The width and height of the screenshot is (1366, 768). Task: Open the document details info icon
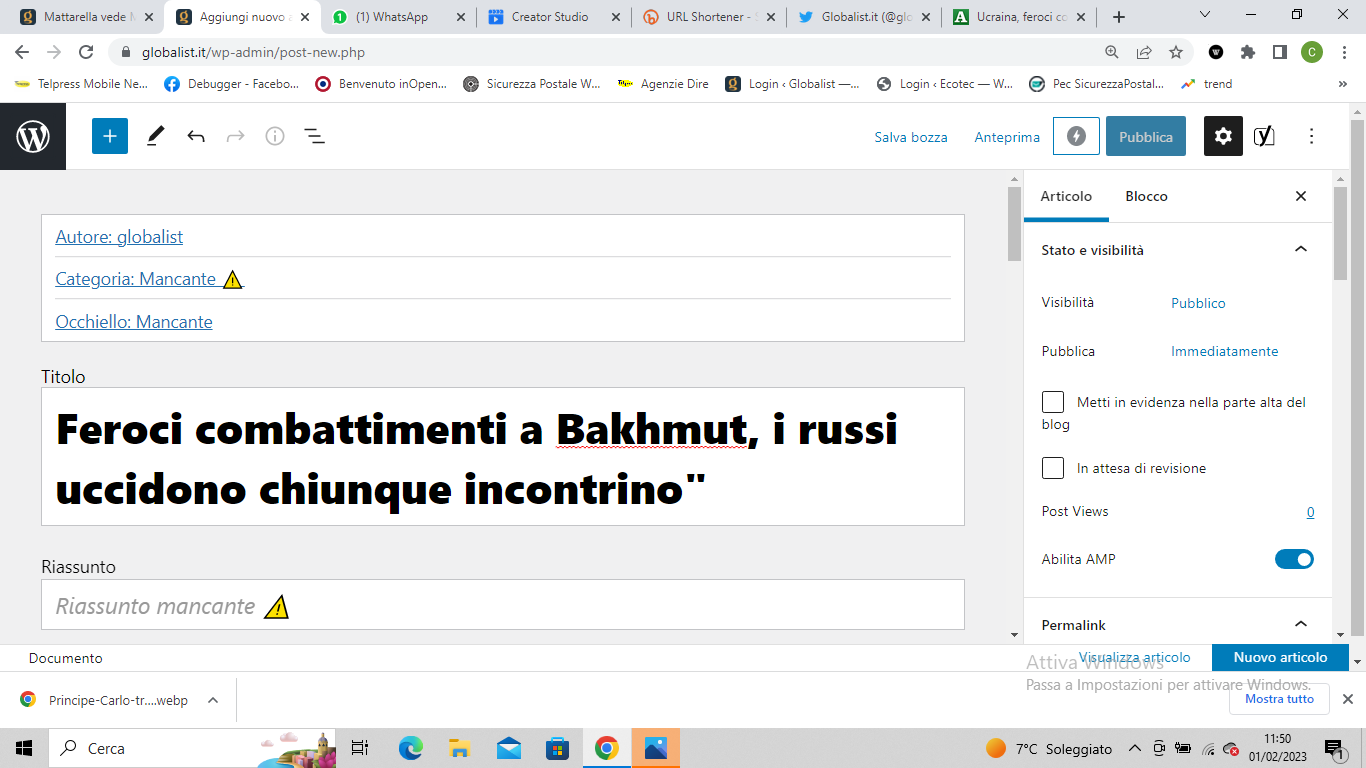point(275,136)
